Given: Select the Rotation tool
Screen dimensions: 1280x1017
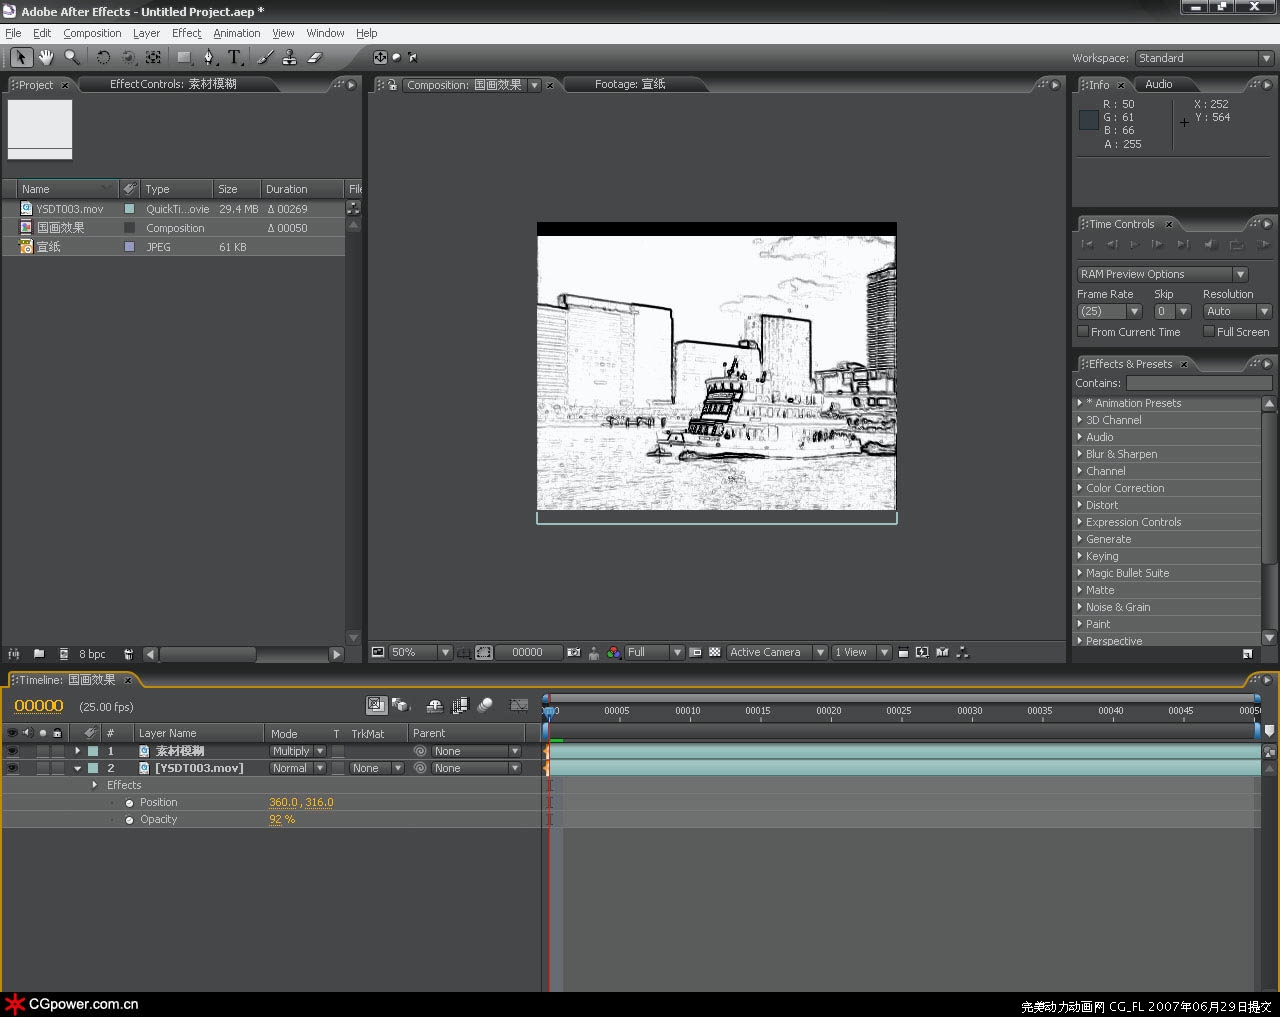Looking at the screenshot, I should pos(103,58).
